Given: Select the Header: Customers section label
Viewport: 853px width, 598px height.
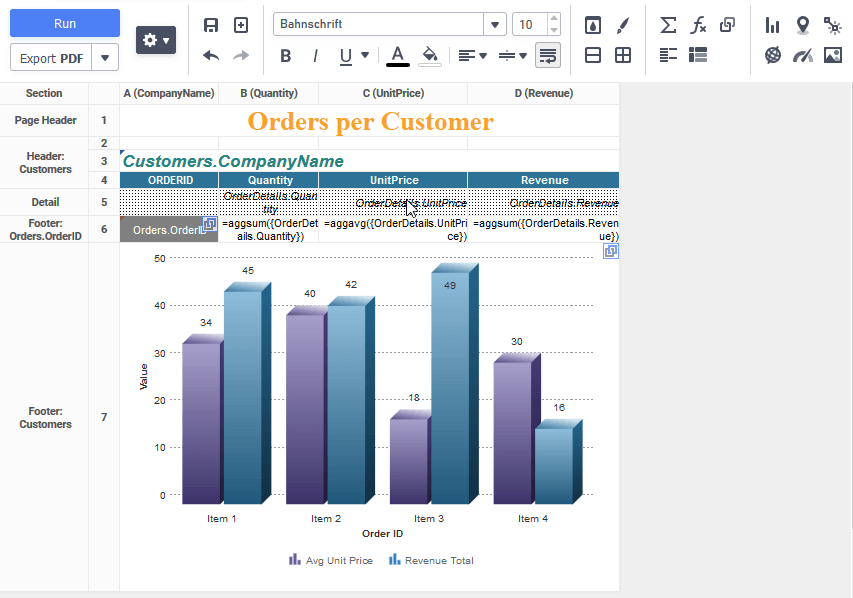Looking at the screenshot, I should click(x=45, y=163).
